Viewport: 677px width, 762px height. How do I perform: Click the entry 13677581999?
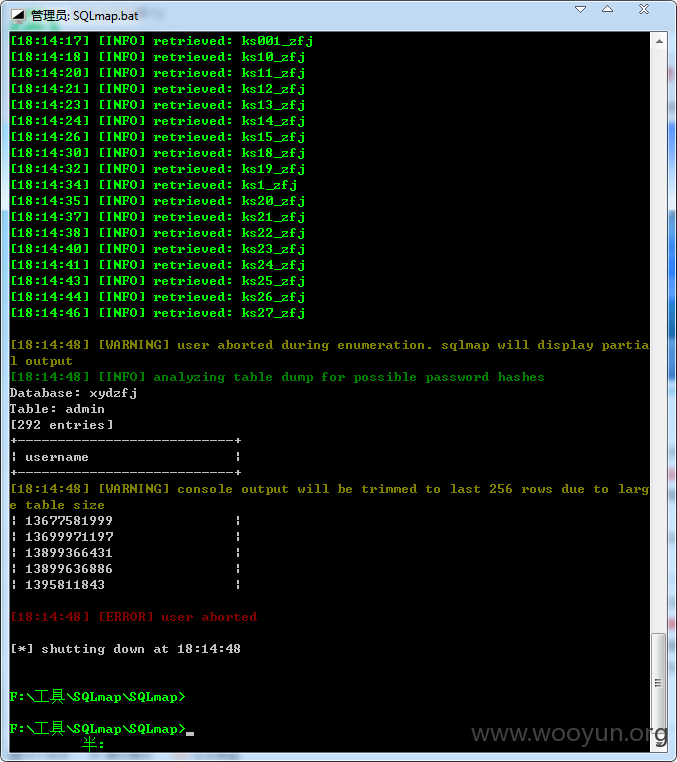69,521
